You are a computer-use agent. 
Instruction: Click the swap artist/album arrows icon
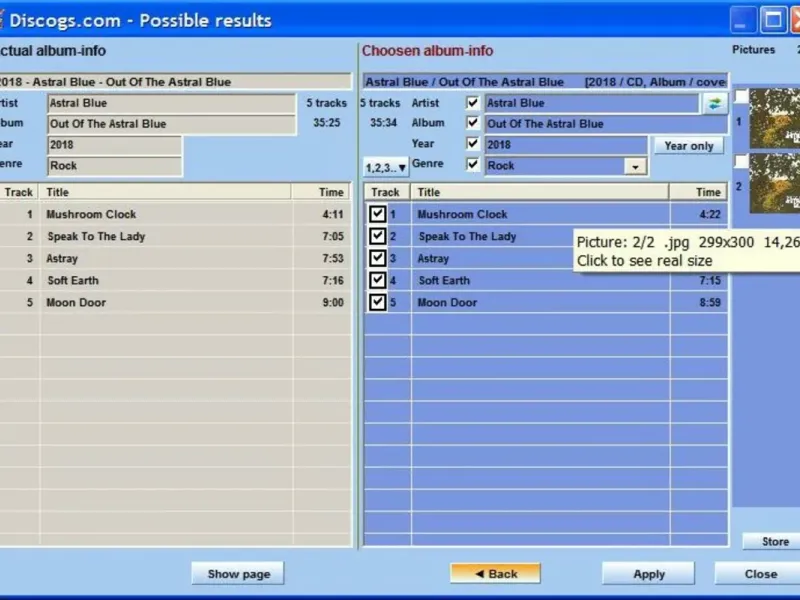coord(714,104)
